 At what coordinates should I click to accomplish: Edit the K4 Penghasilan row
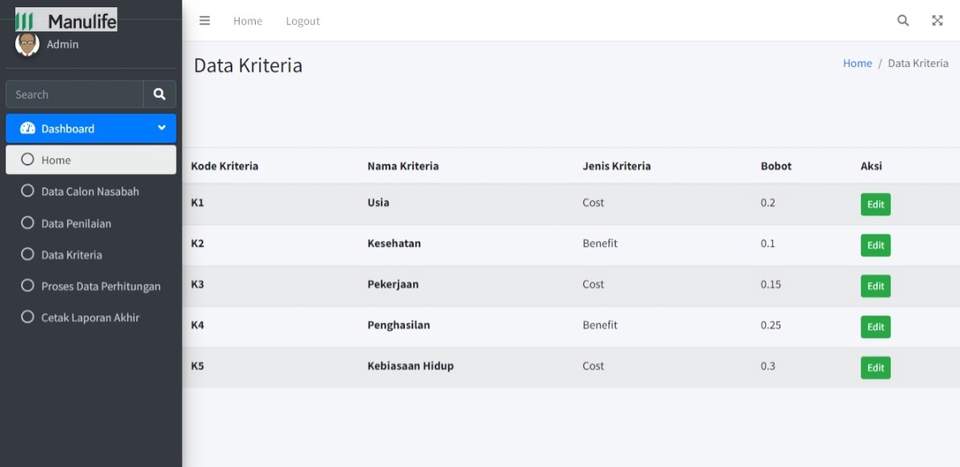click(x=876, y=327)
